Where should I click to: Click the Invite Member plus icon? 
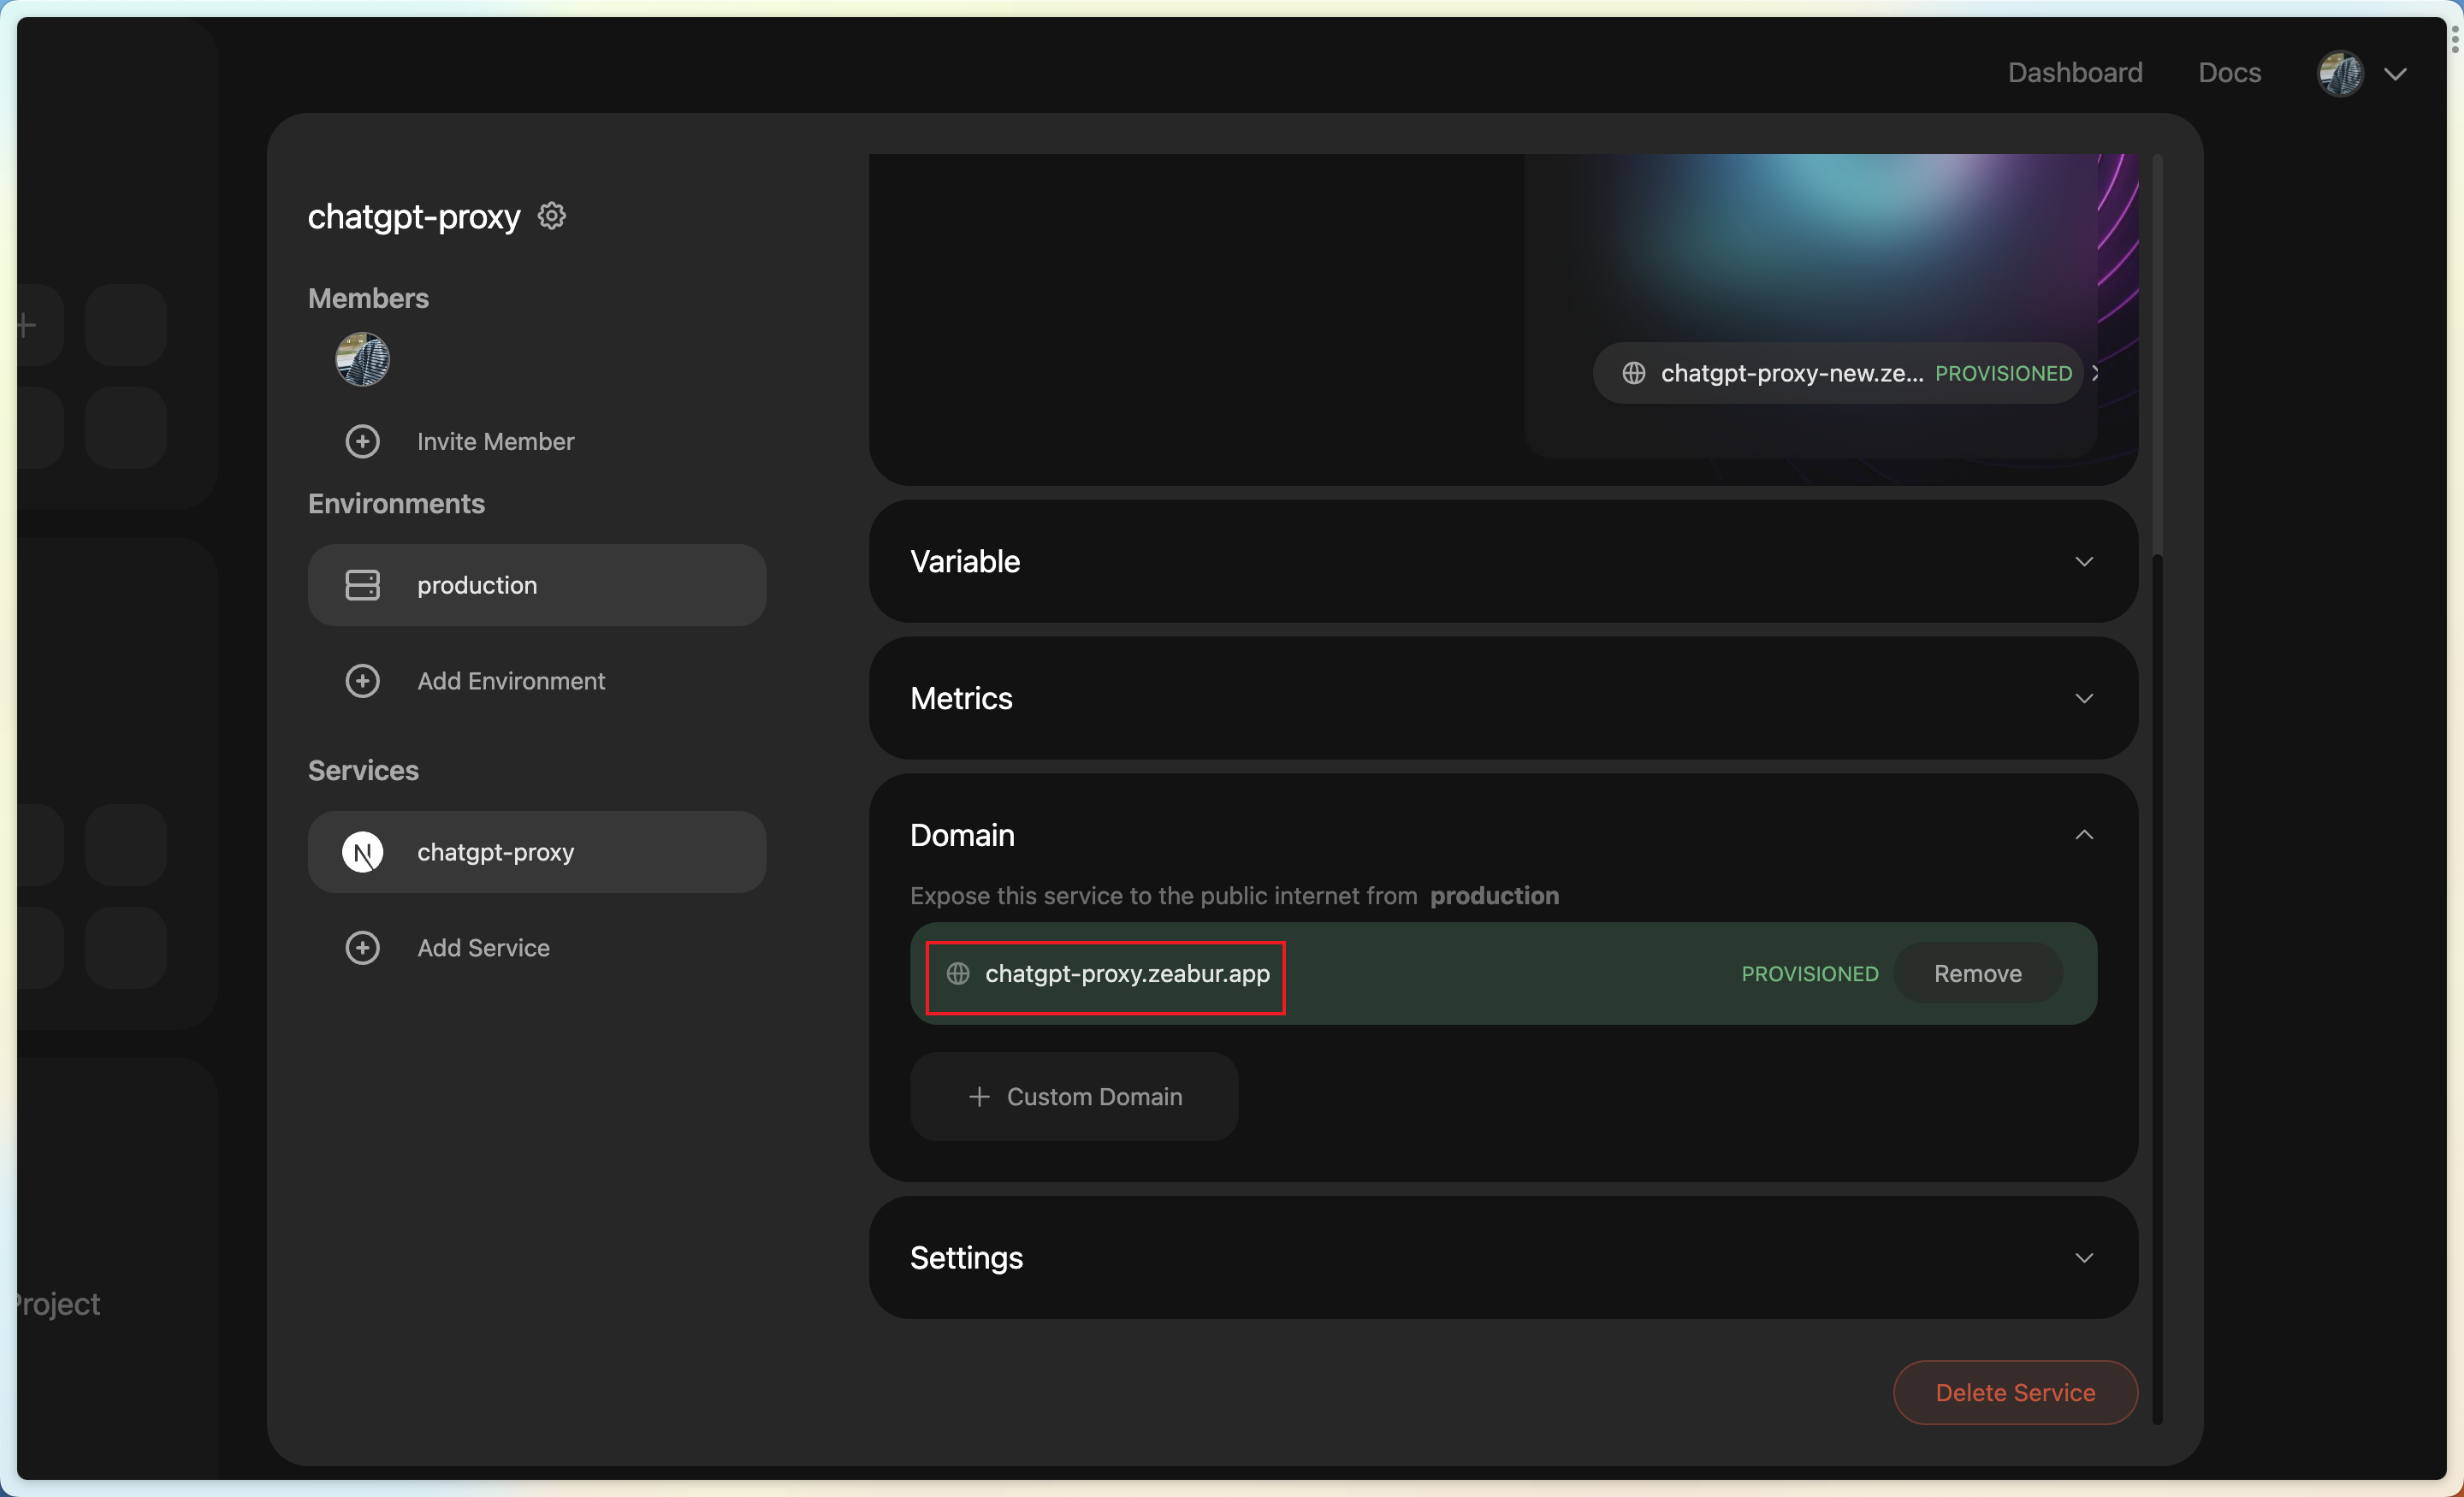pos(362,441)
